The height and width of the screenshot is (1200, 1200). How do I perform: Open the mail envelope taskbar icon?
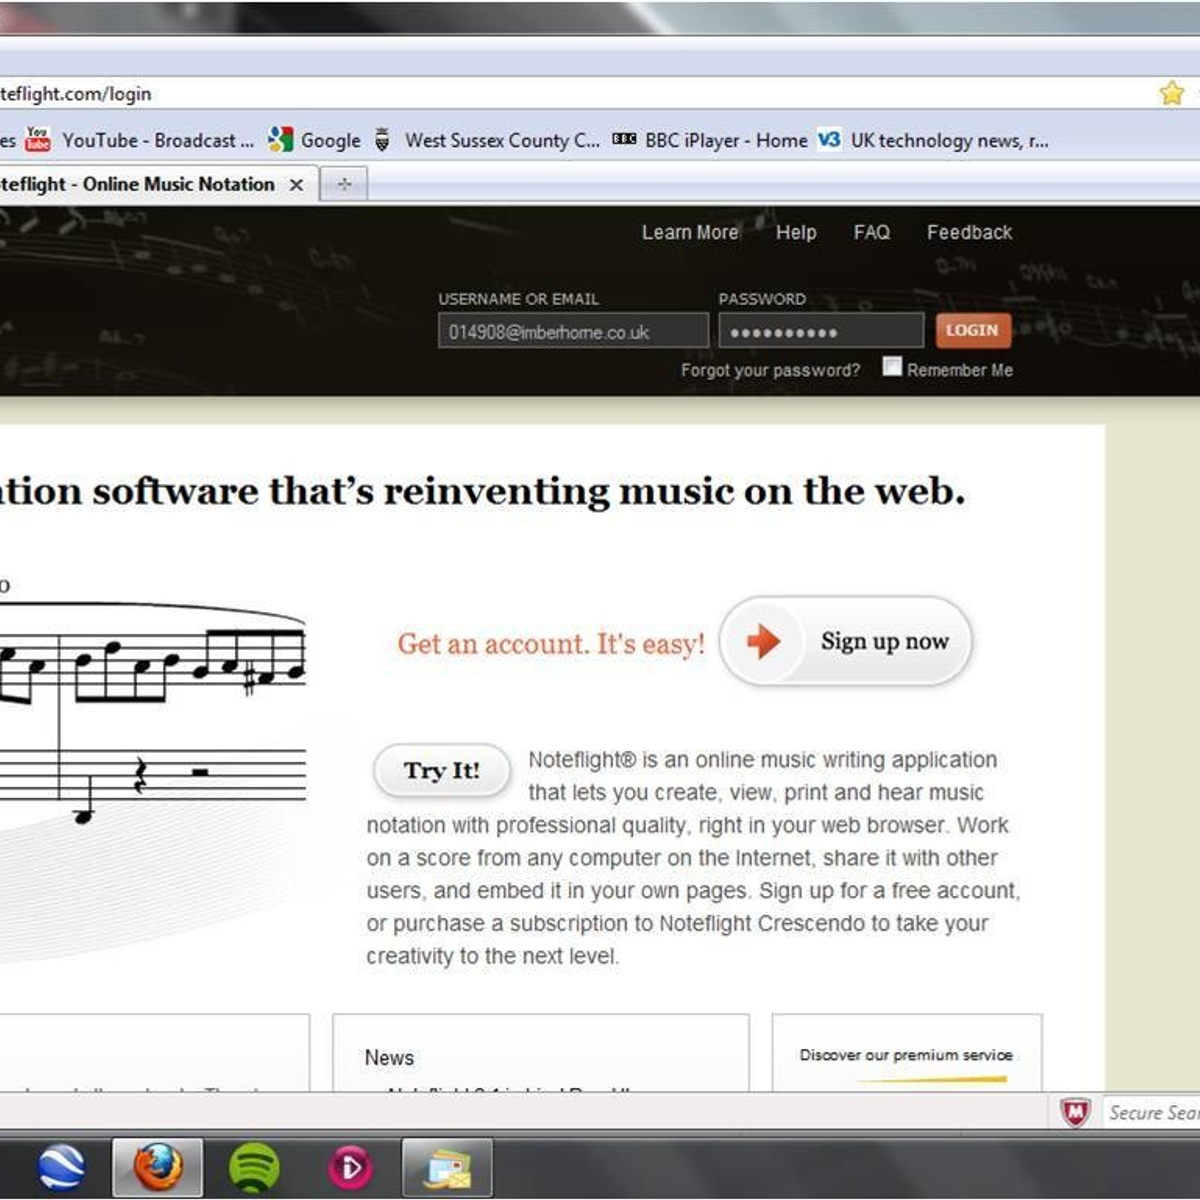[447, 1167]
